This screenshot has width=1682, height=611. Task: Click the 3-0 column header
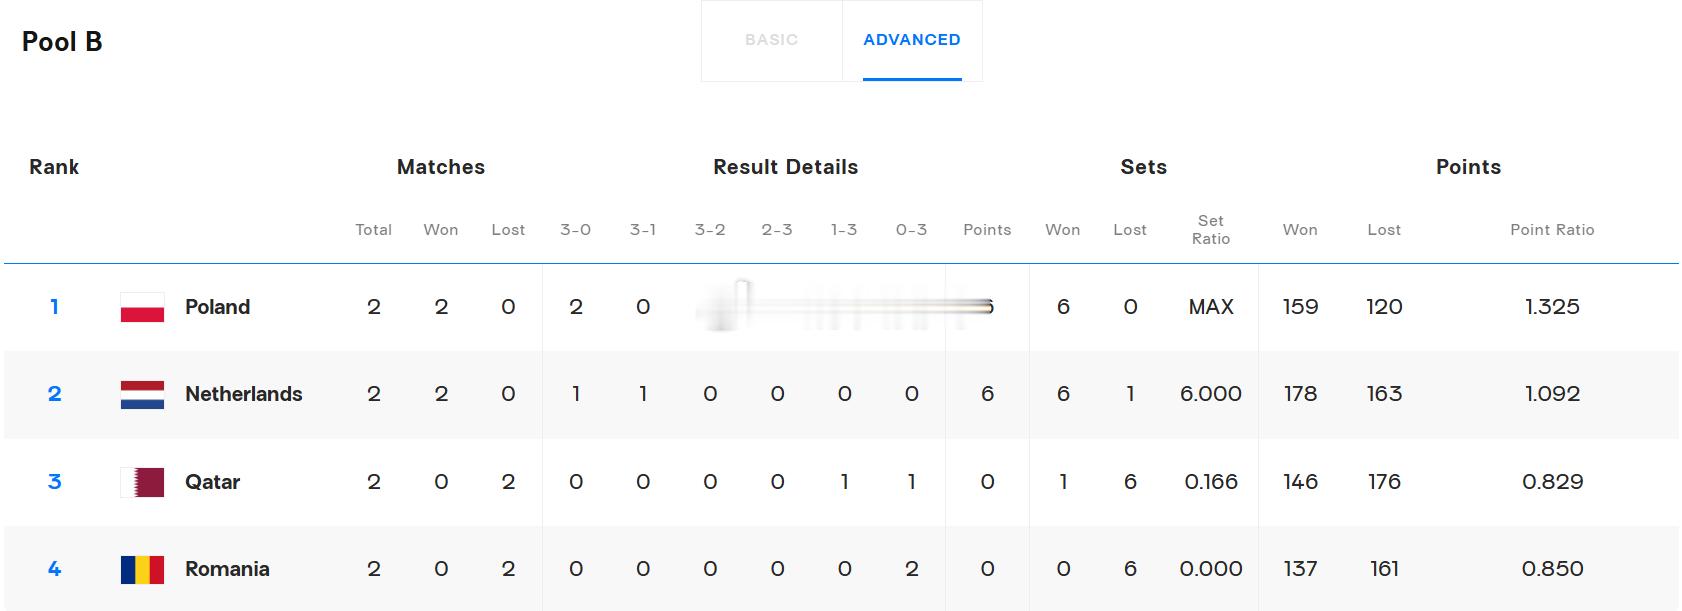point(575,230)
